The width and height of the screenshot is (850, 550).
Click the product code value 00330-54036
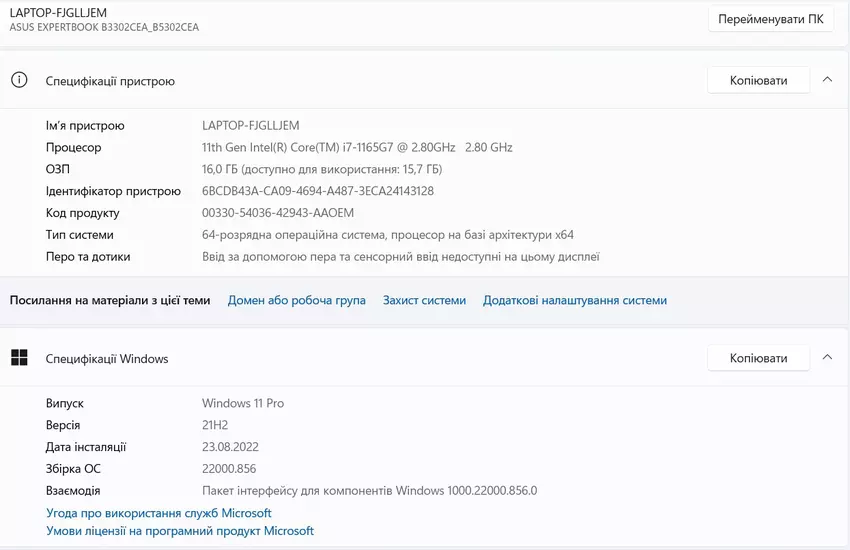point(277,213)
